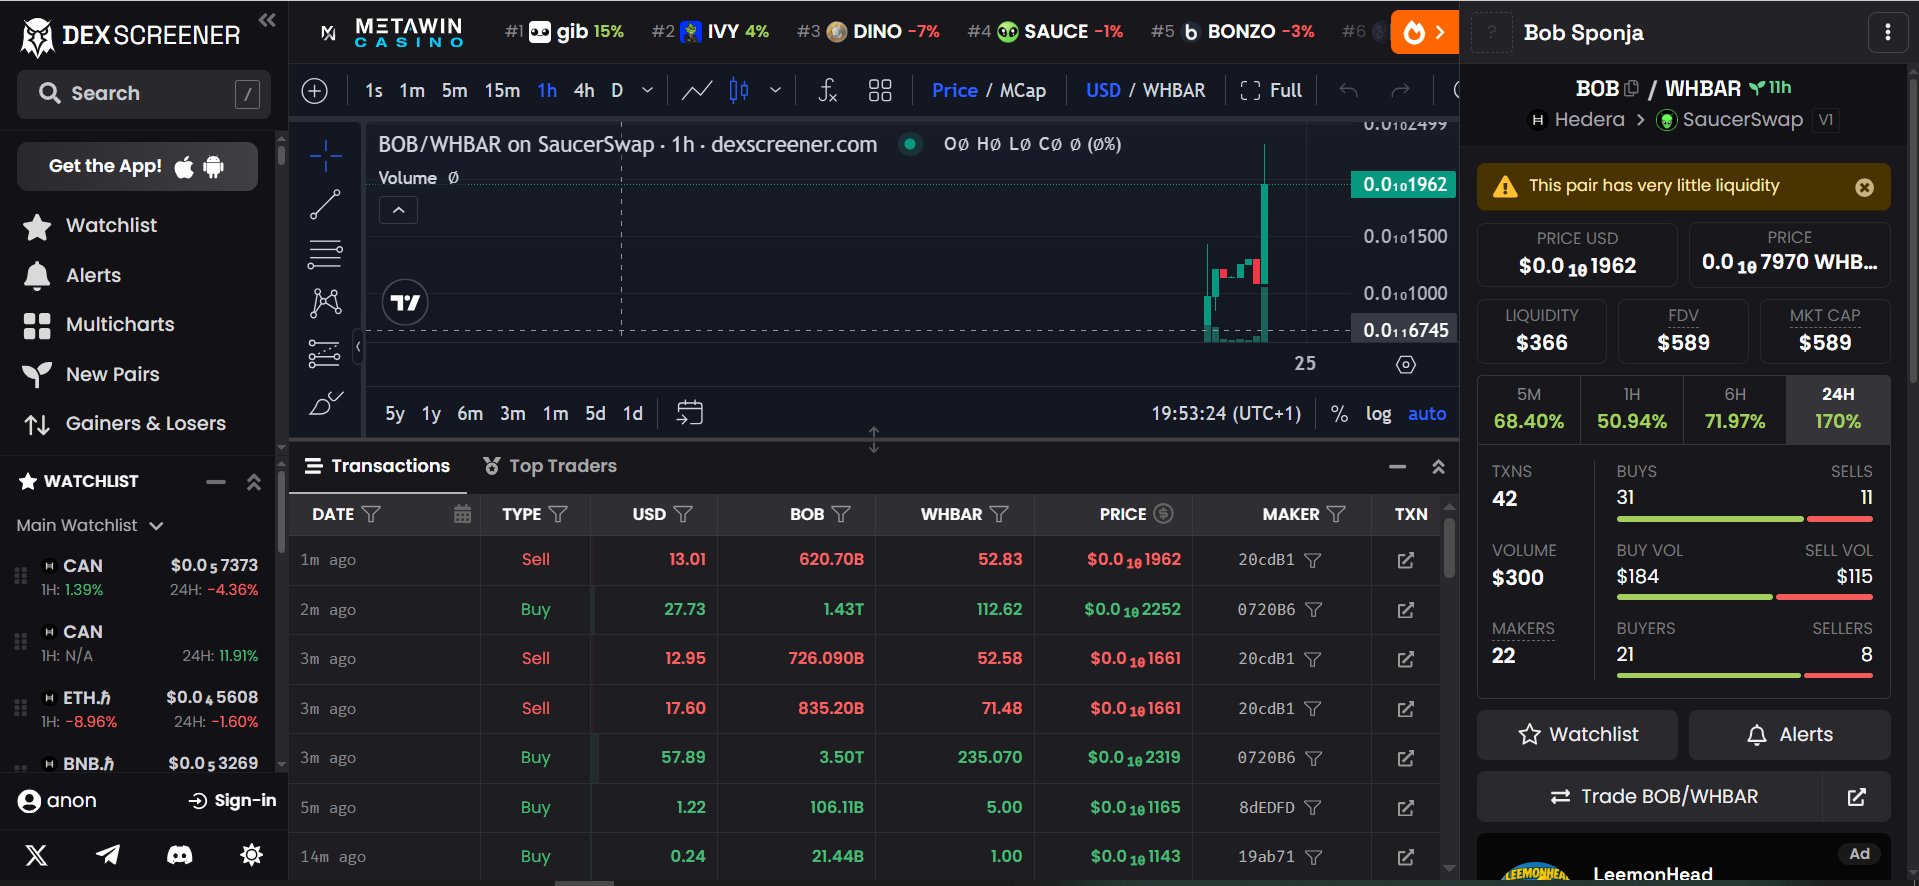Open the go-to-date calendar icon
This screenshot has height=886, width=1919.
pos(689,413)
